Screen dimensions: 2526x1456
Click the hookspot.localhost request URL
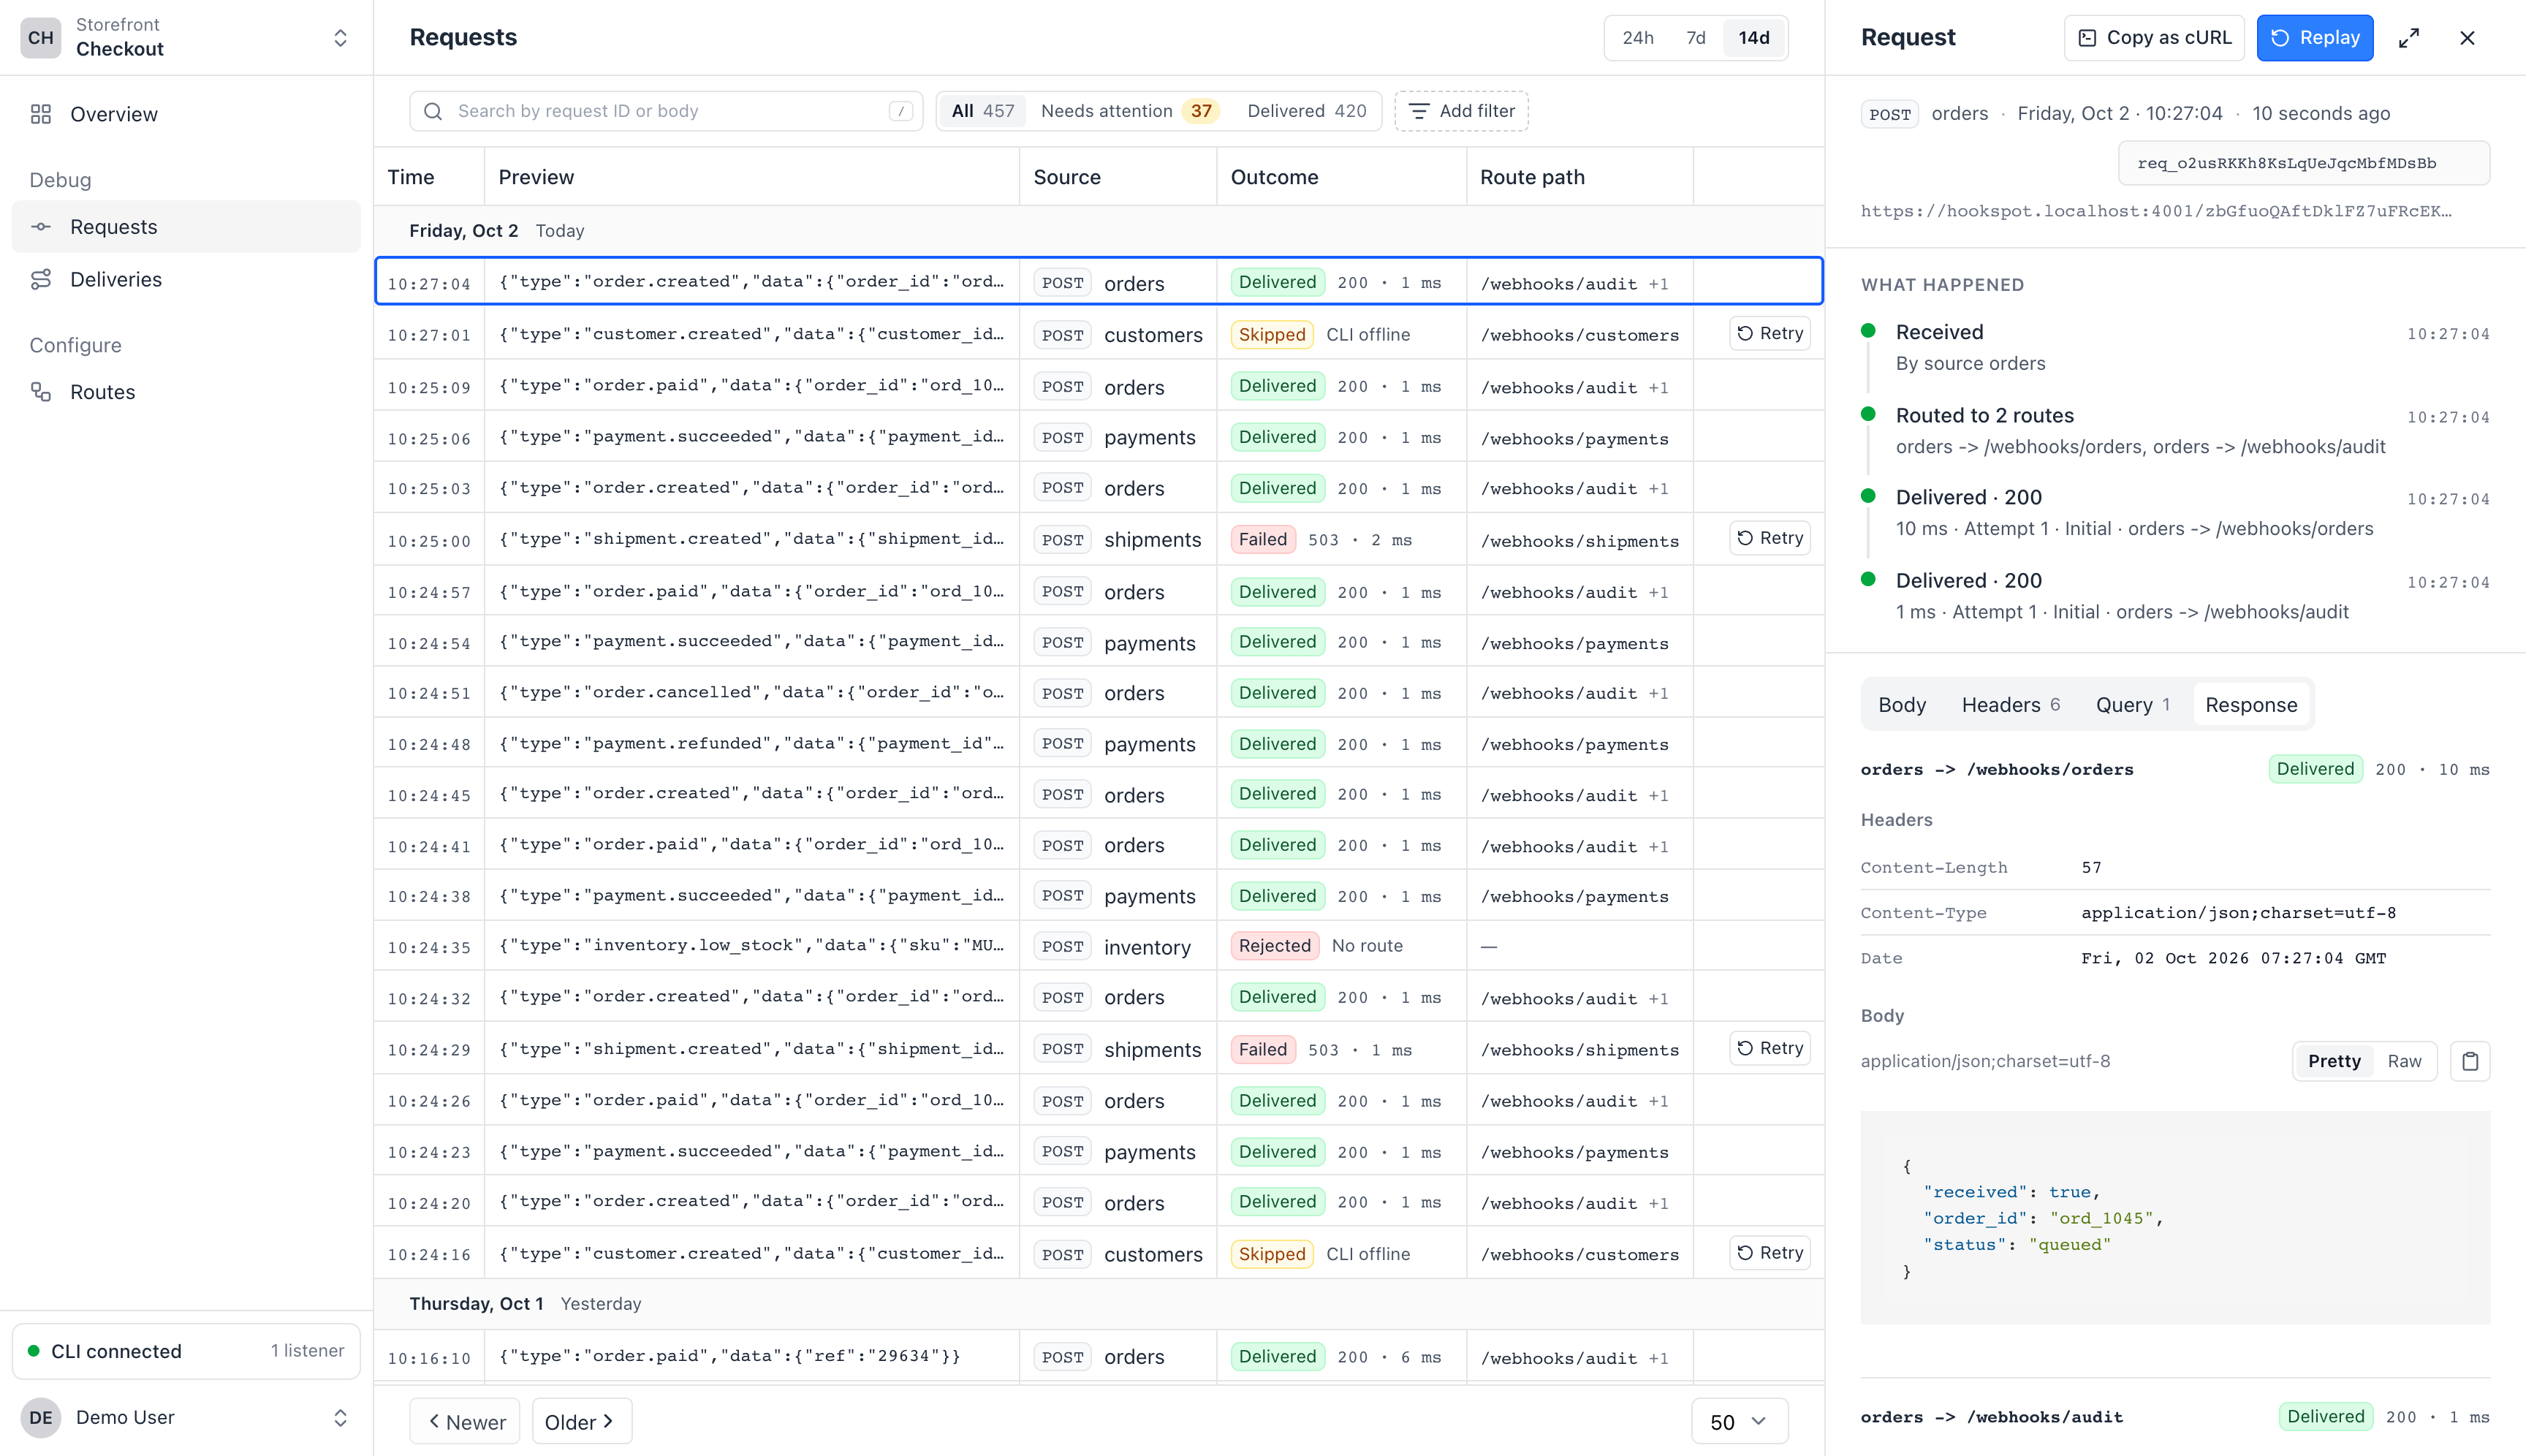tap(2155, 211)
